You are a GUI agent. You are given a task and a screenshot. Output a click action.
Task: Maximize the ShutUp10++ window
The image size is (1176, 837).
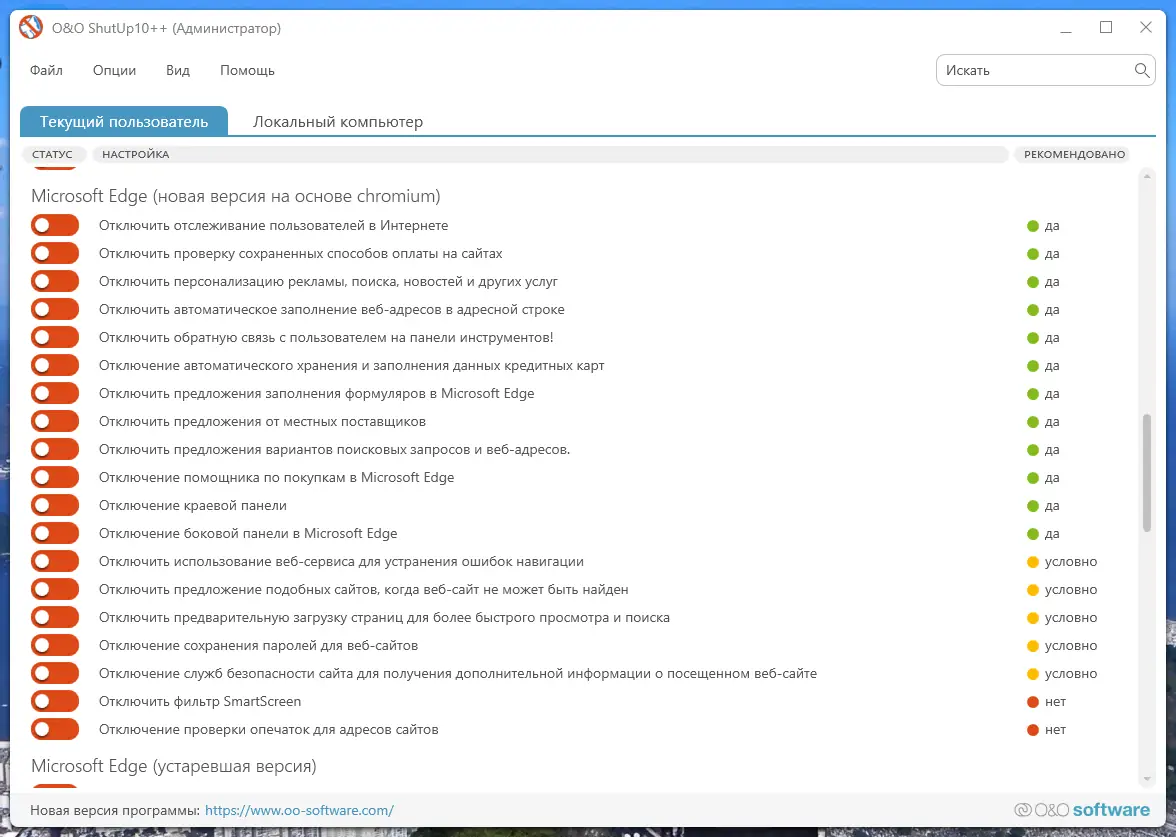tap(1106, 28)
